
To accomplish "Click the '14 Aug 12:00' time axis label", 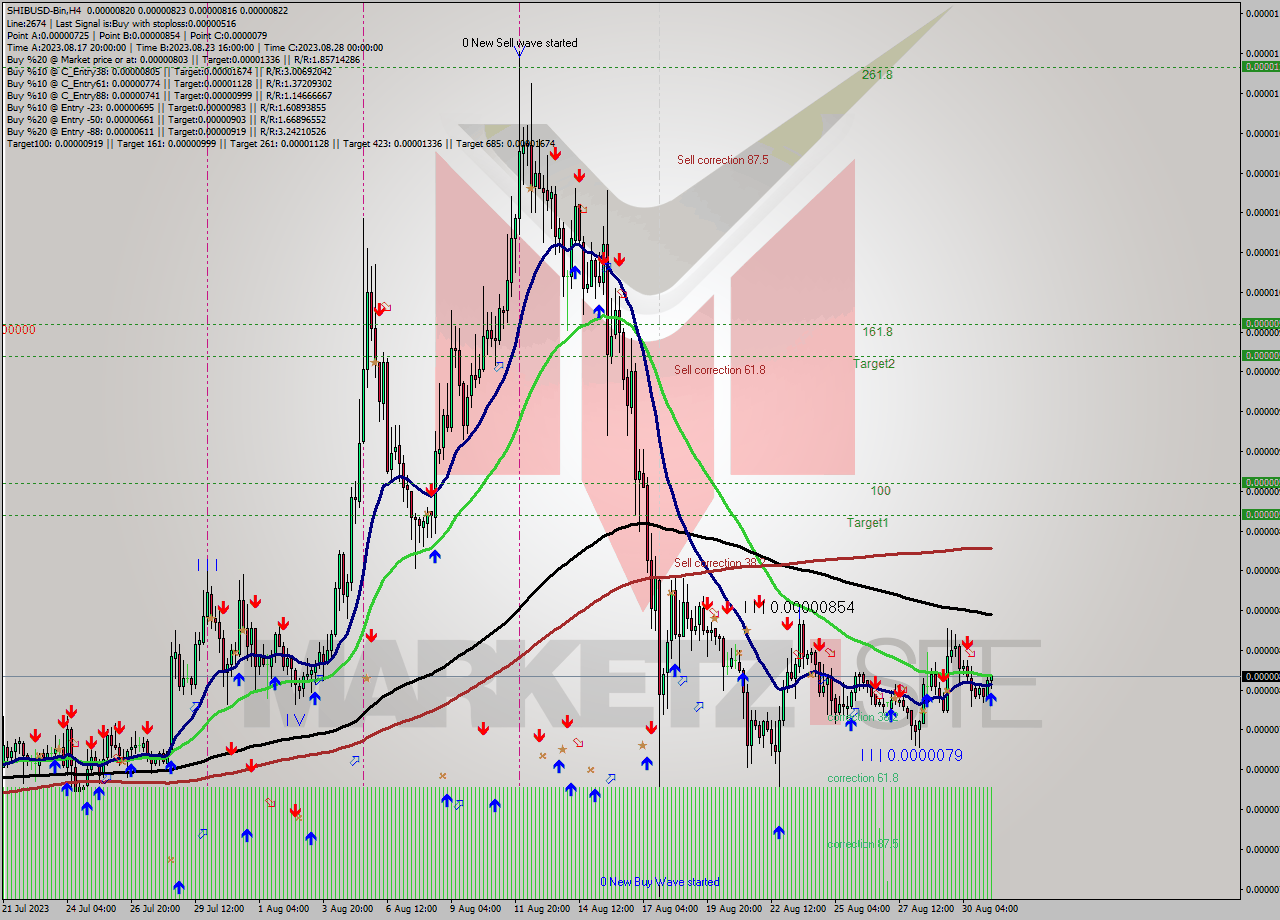I will point(606,909).
